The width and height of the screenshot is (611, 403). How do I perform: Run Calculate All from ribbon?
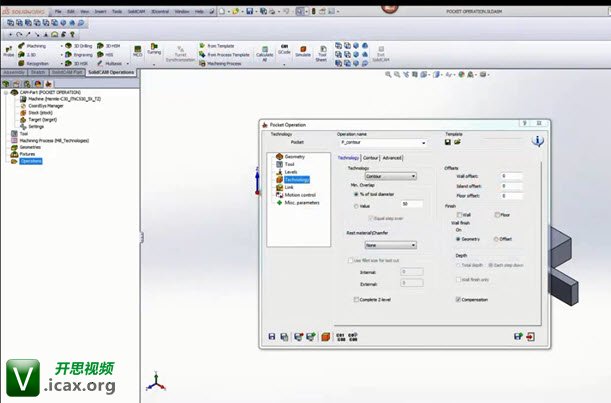point(265,54)
